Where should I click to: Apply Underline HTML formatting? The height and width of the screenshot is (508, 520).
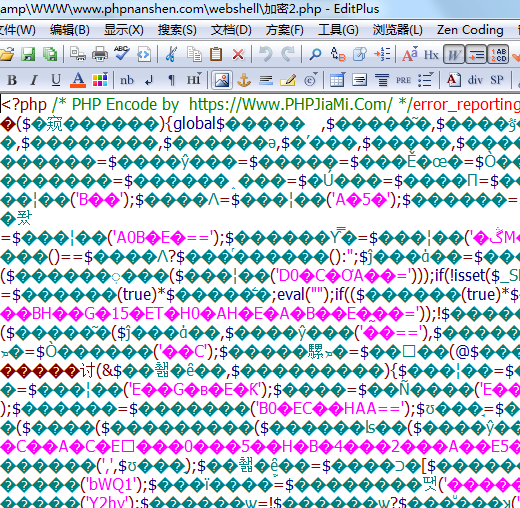pos(56,80)
